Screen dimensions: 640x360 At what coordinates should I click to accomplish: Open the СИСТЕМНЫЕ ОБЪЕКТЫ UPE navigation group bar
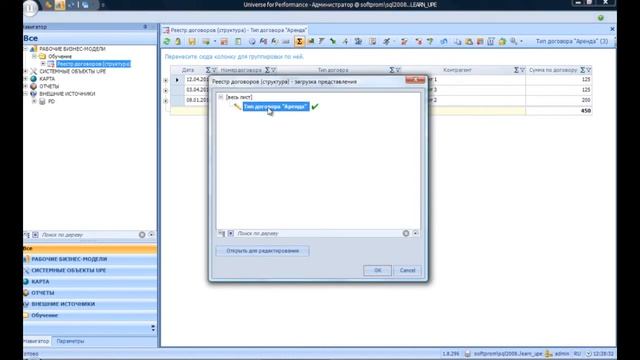[x=90, y=271]
